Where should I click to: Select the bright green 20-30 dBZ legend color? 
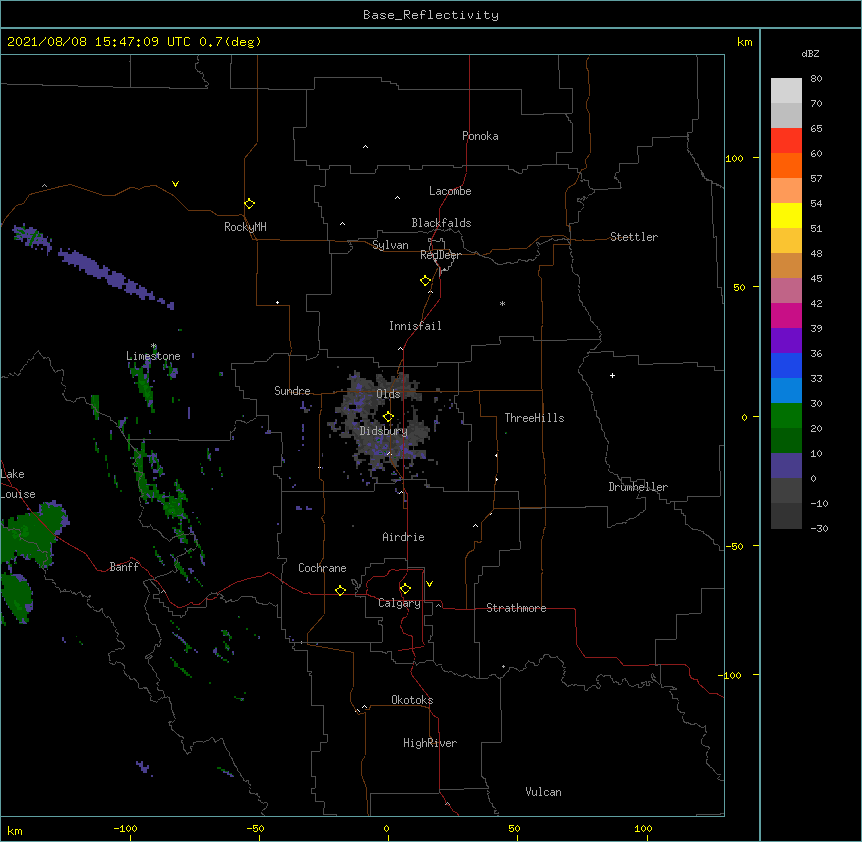(x=786, y=416)
